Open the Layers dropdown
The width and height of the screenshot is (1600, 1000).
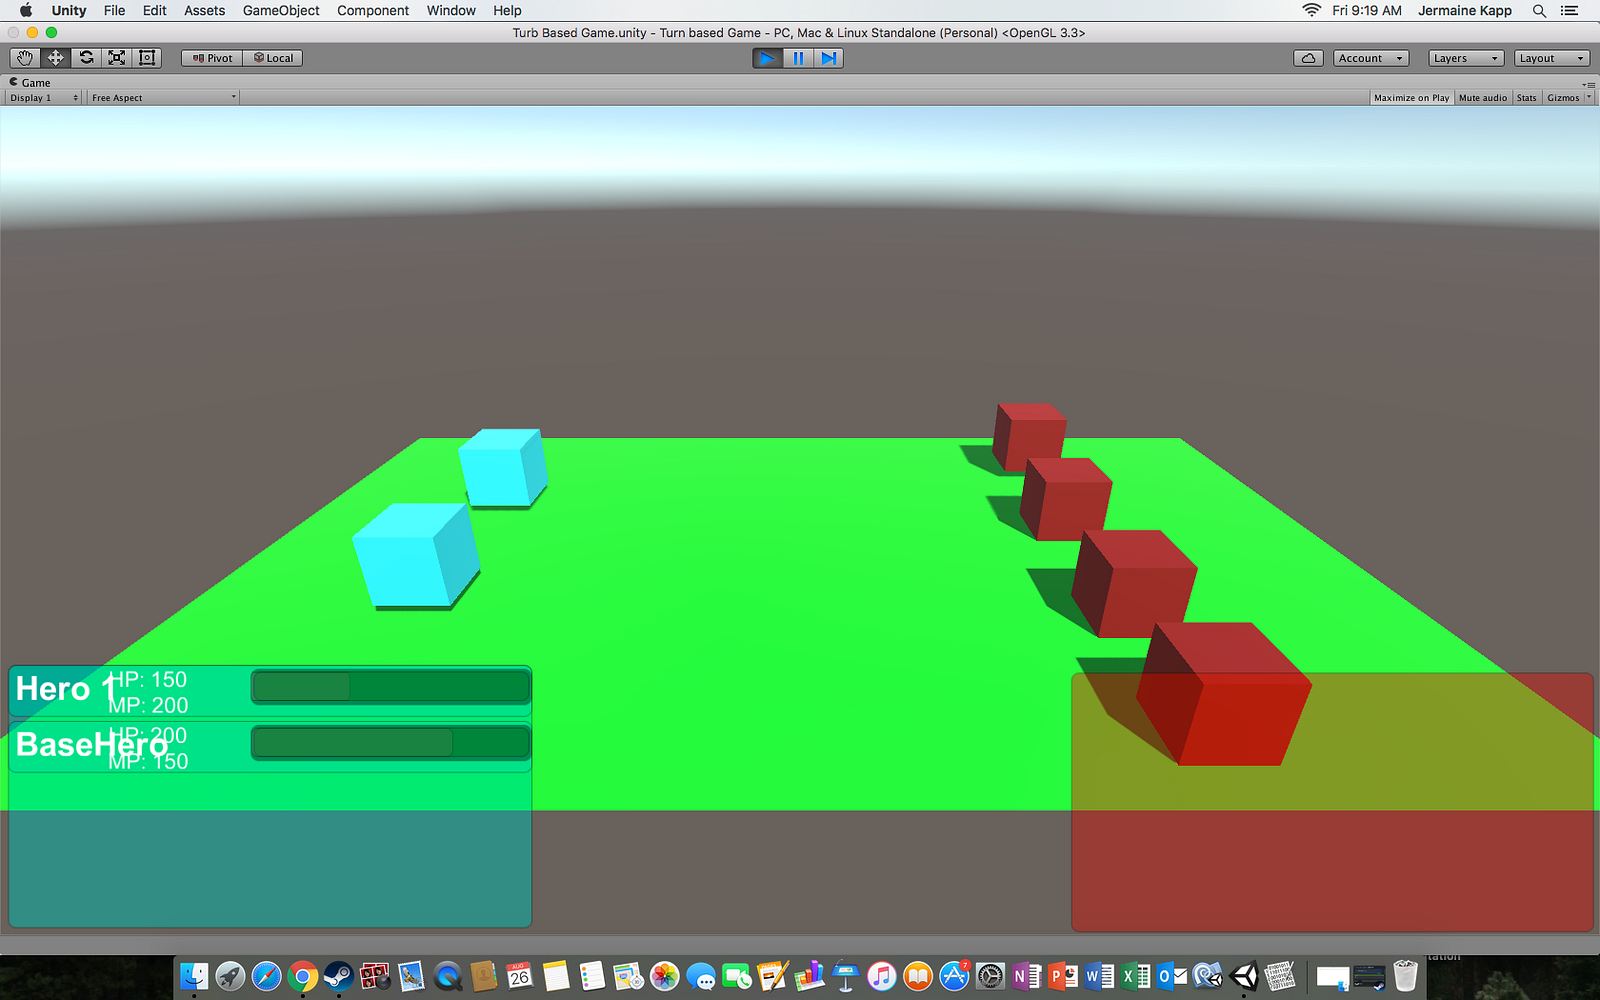tap(1466, 58)
